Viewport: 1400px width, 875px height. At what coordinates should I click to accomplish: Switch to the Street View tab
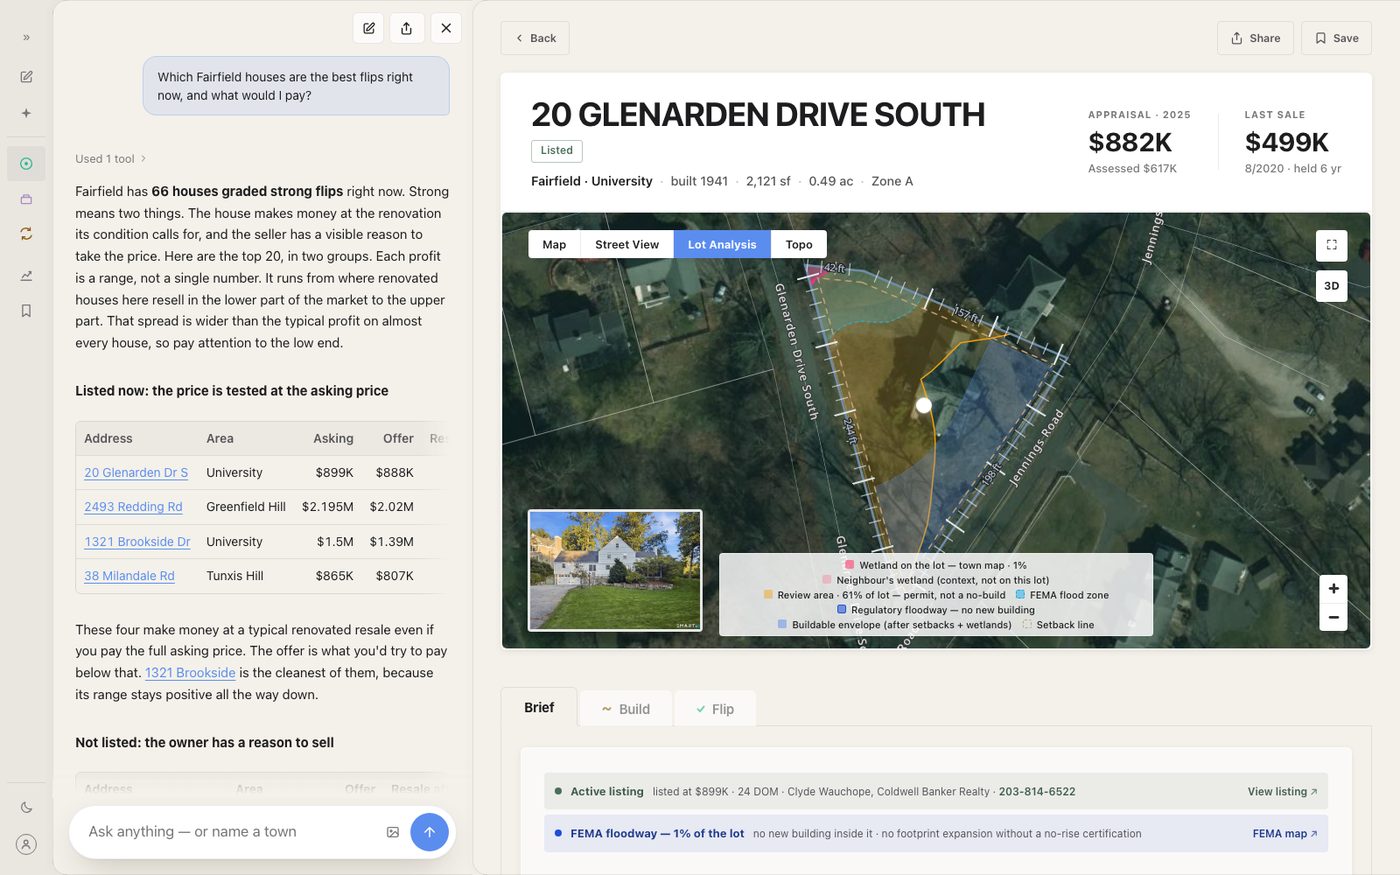pyautogui.click(x=627, y=245)
